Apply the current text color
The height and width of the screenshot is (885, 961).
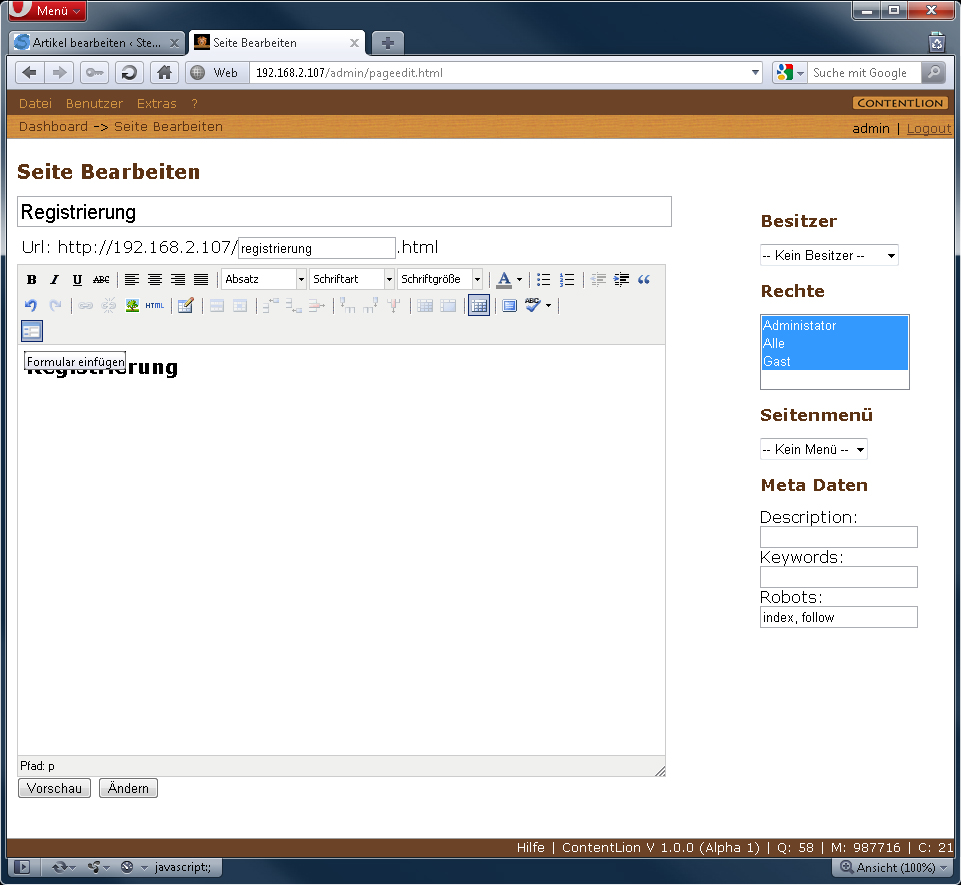pyautogui.click(x=504, y=279)
